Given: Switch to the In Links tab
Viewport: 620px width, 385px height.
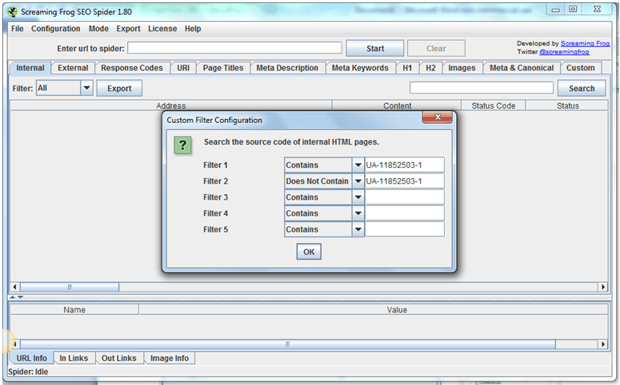Looking at the screenshot, I should 74,358.
